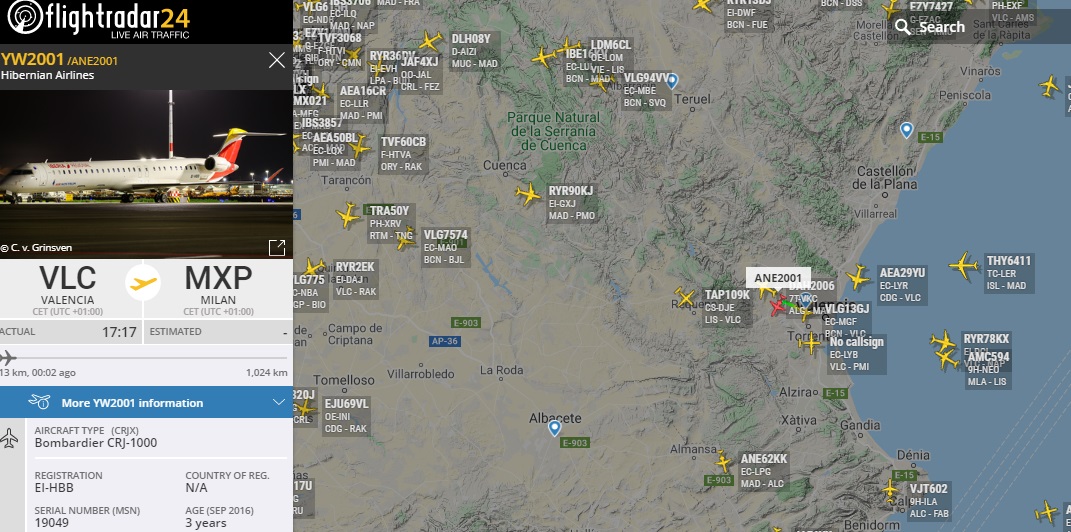The image size is (1071, 532).
Task: Click the airport pin near Teruel
Action: 672,81
